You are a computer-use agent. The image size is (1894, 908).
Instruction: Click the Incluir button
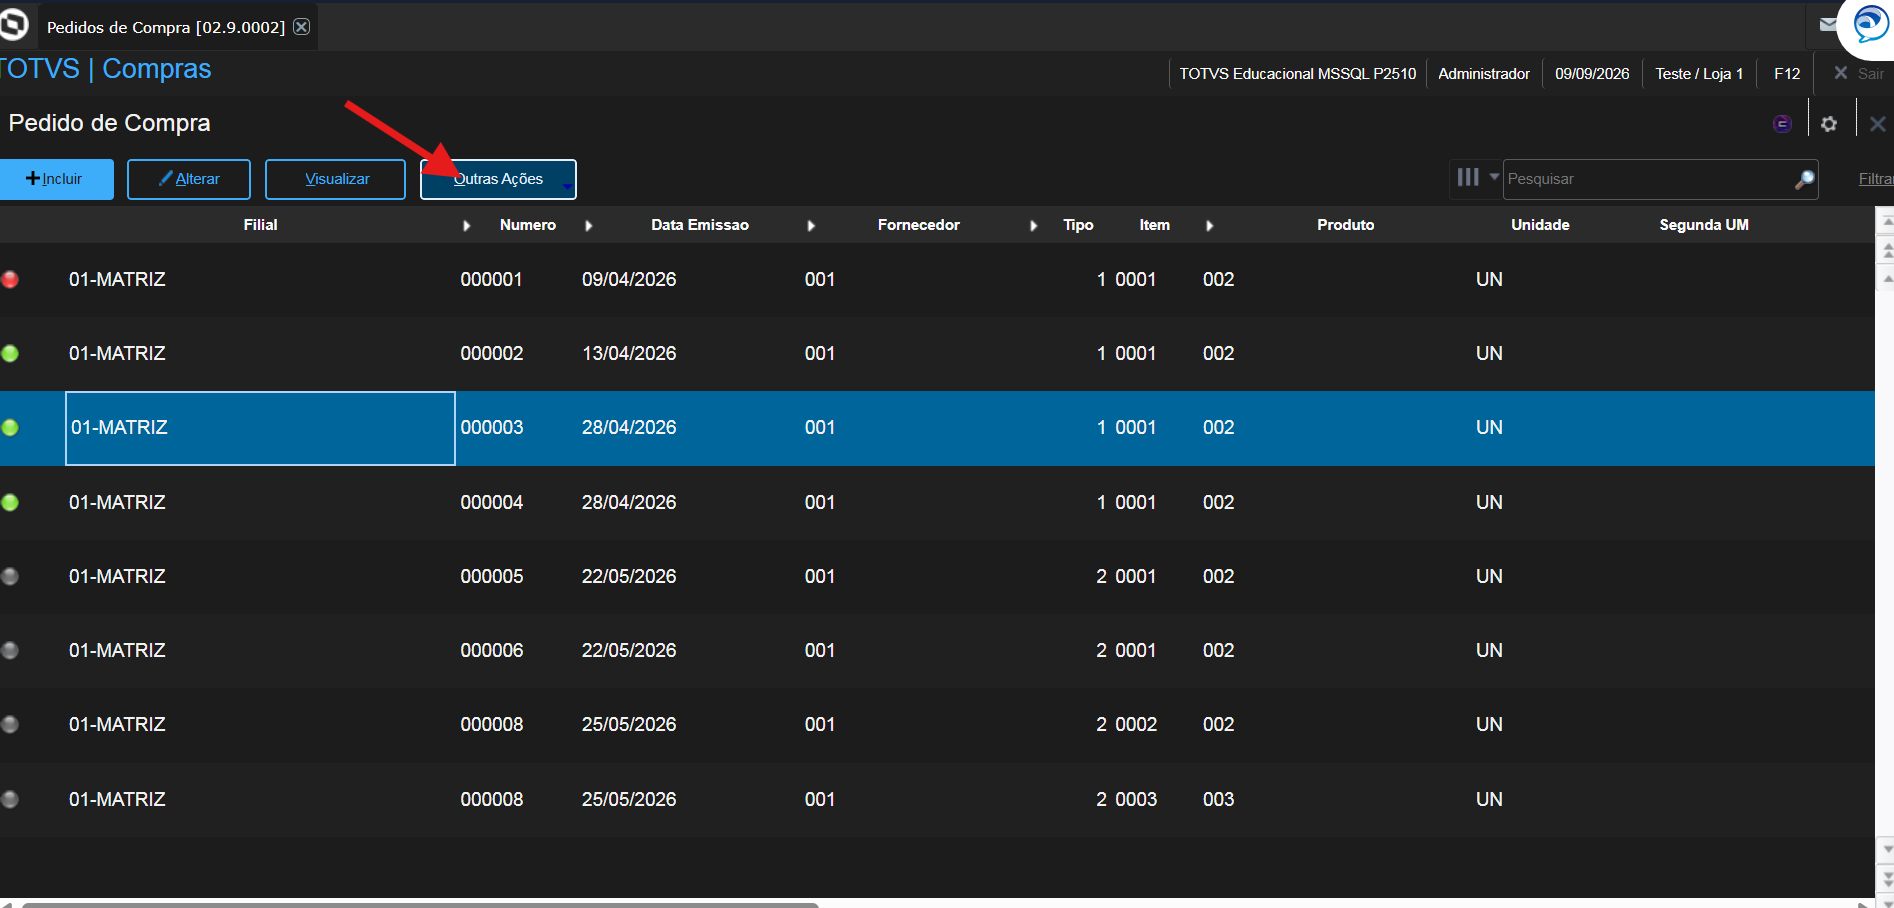point(56,179)
